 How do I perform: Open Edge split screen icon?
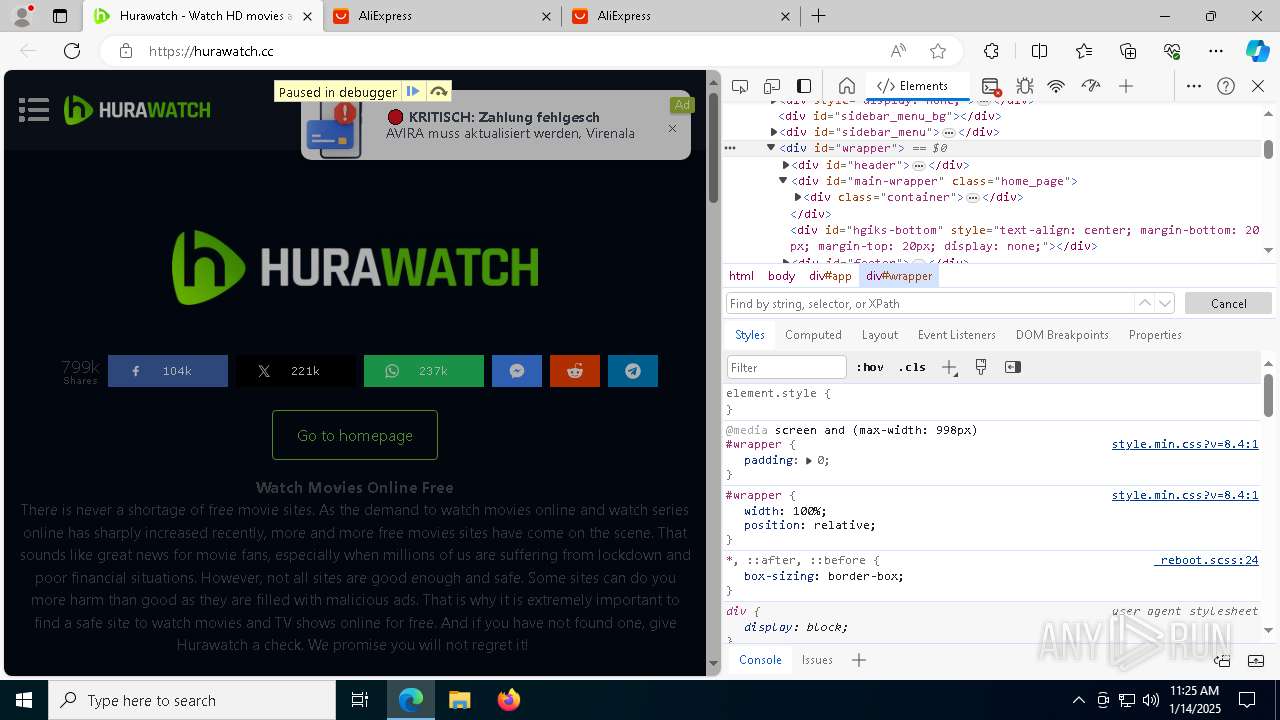click(x=1039, y=51)
